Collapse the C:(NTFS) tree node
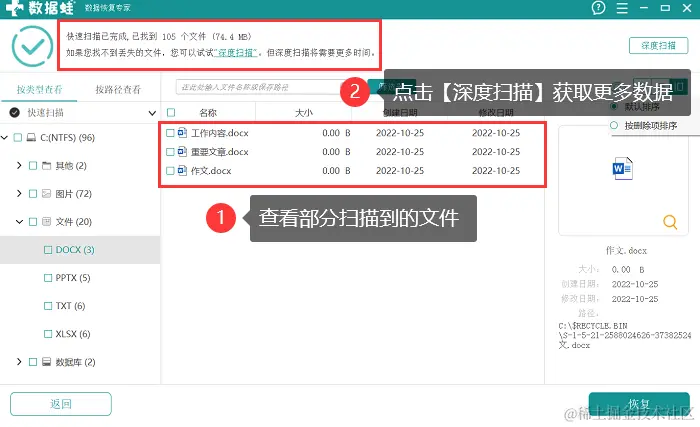 click(x=4, y=138)
